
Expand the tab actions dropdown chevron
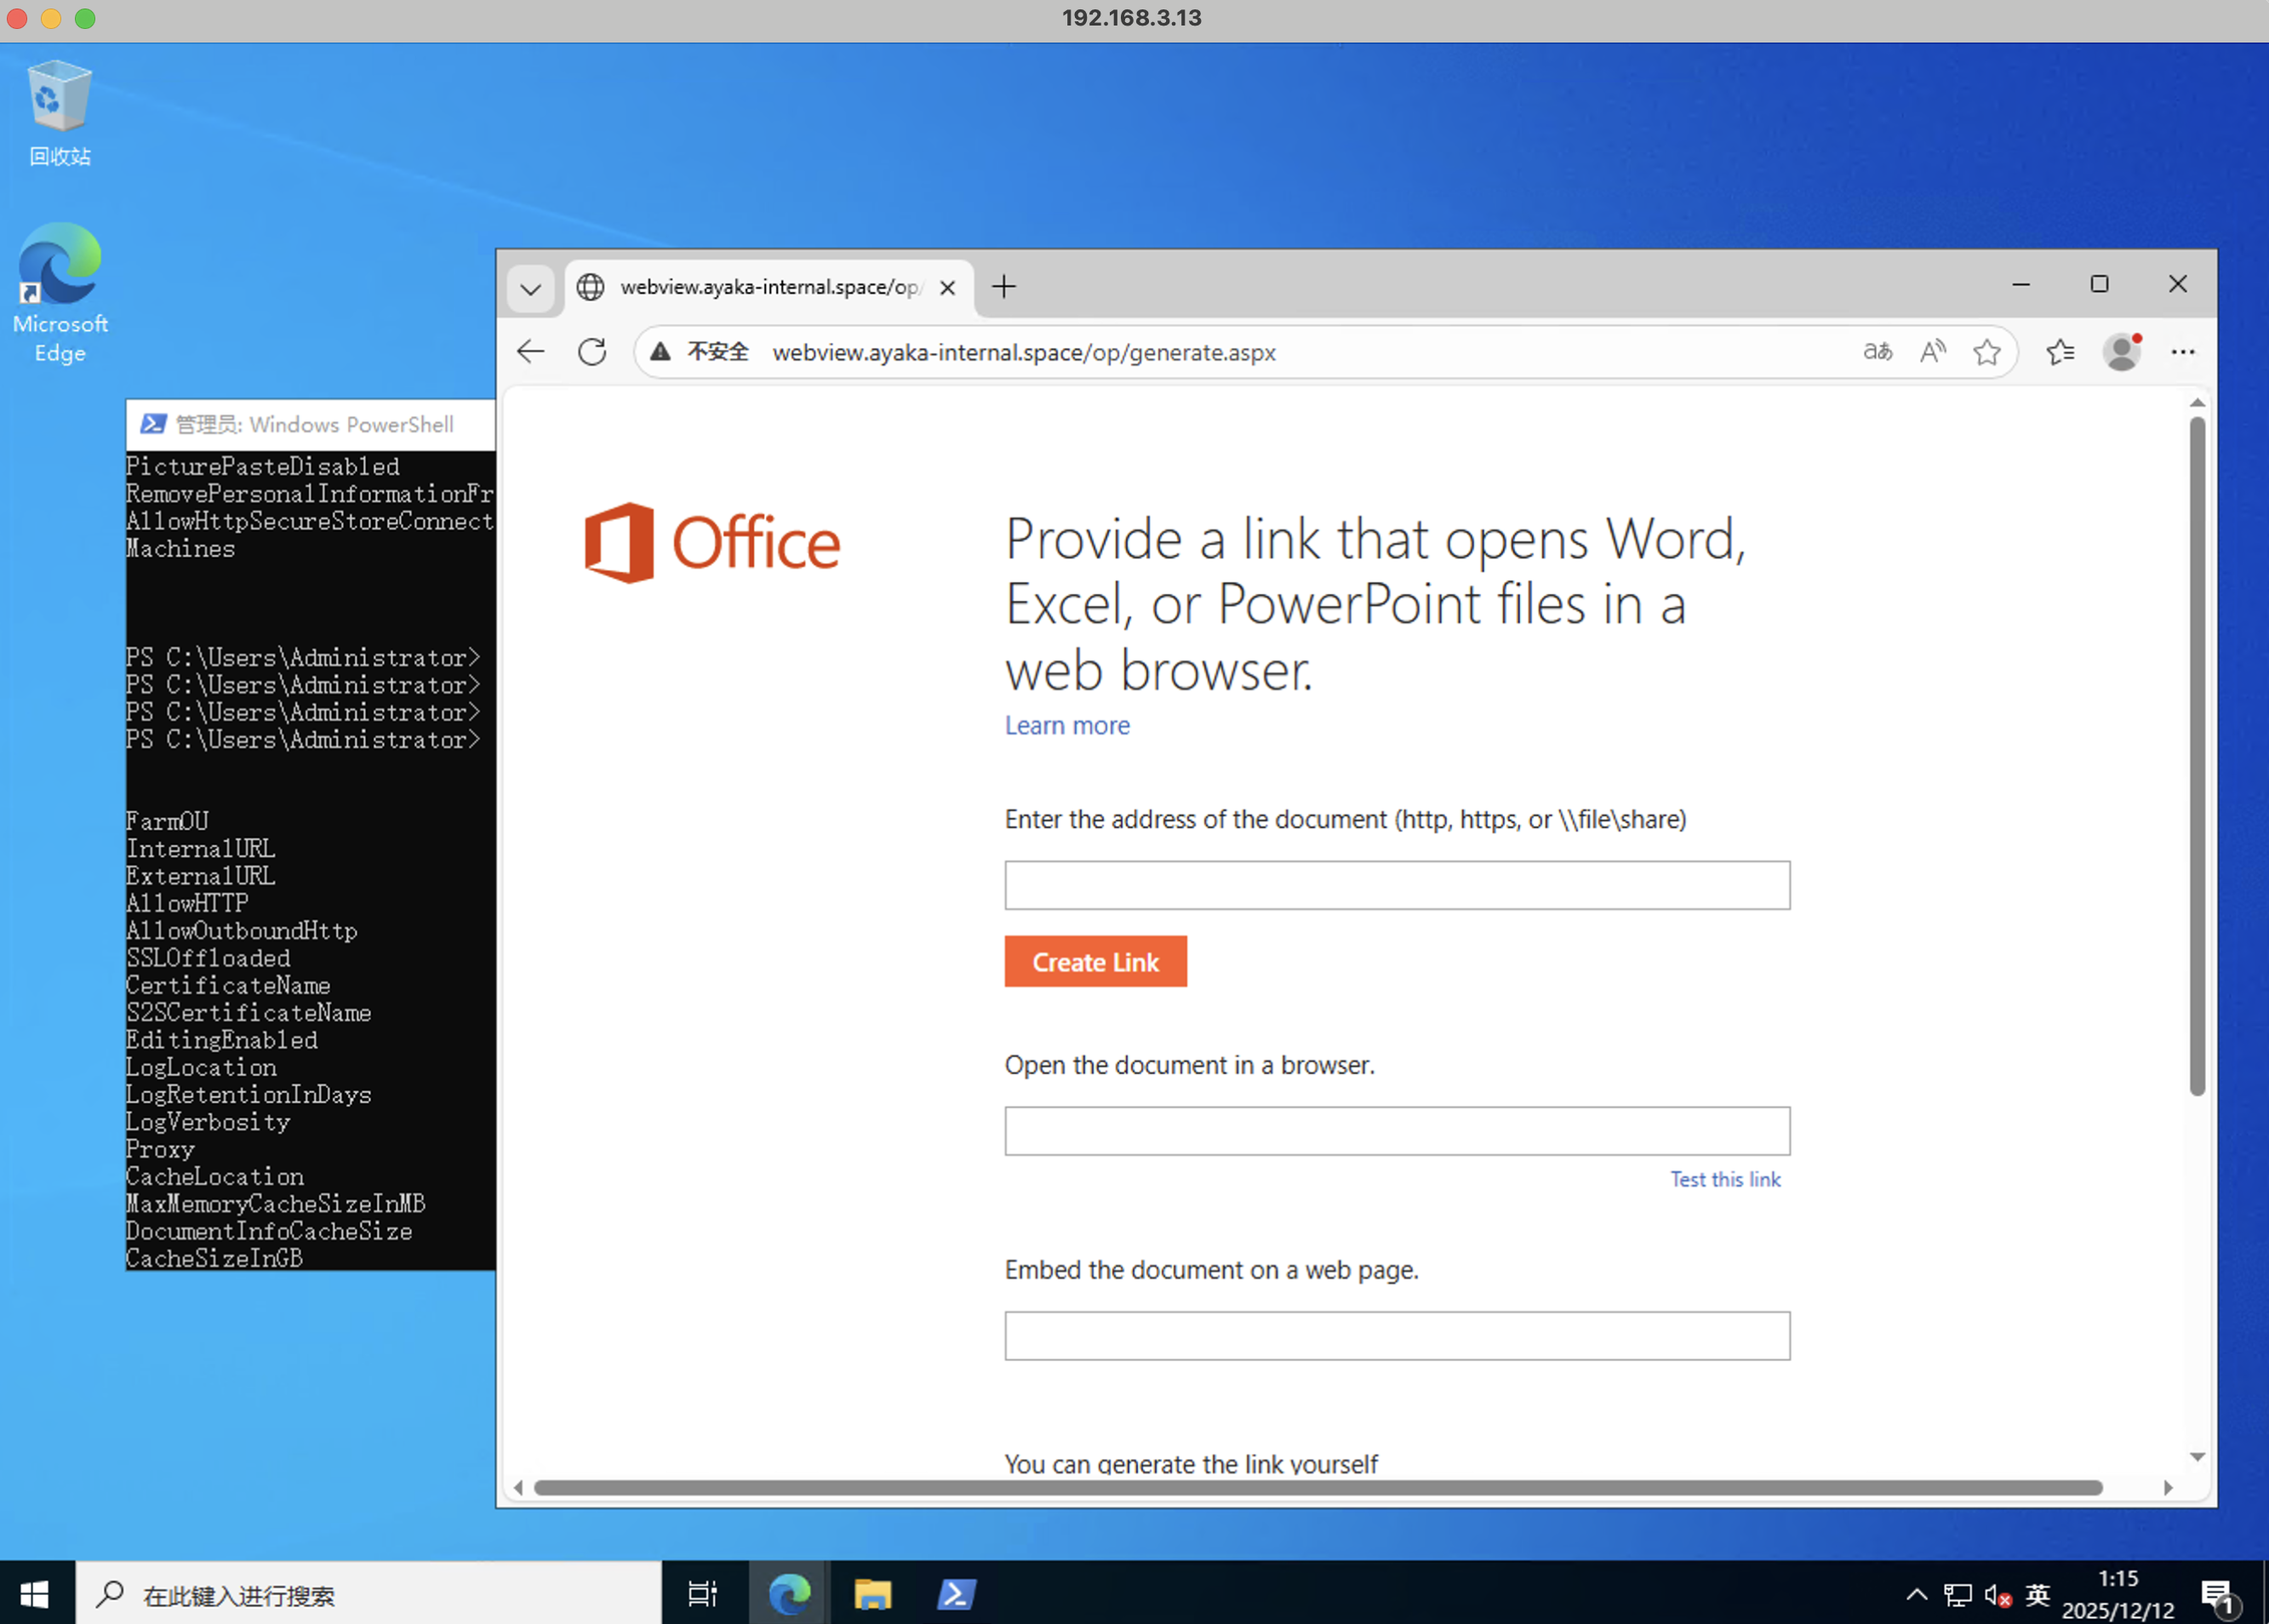(x=531, y=289)
